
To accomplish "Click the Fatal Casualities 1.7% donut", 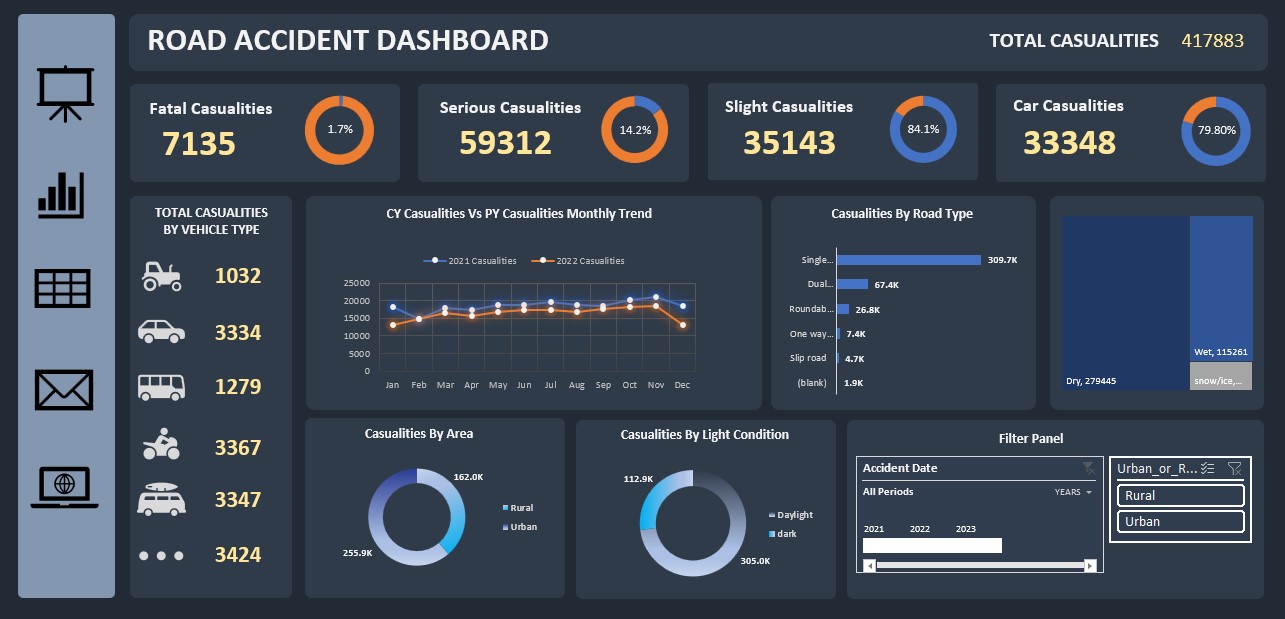I will tap(340, 130).
